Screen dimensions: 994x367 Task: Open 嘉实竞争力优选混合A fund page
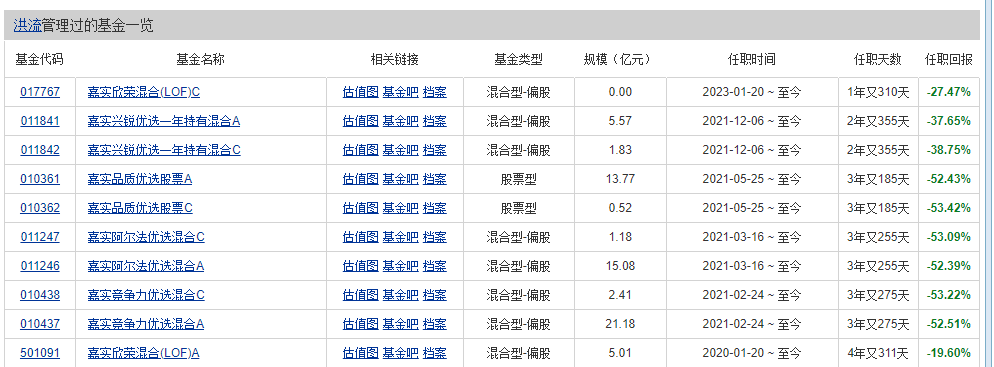pos(146,324)
